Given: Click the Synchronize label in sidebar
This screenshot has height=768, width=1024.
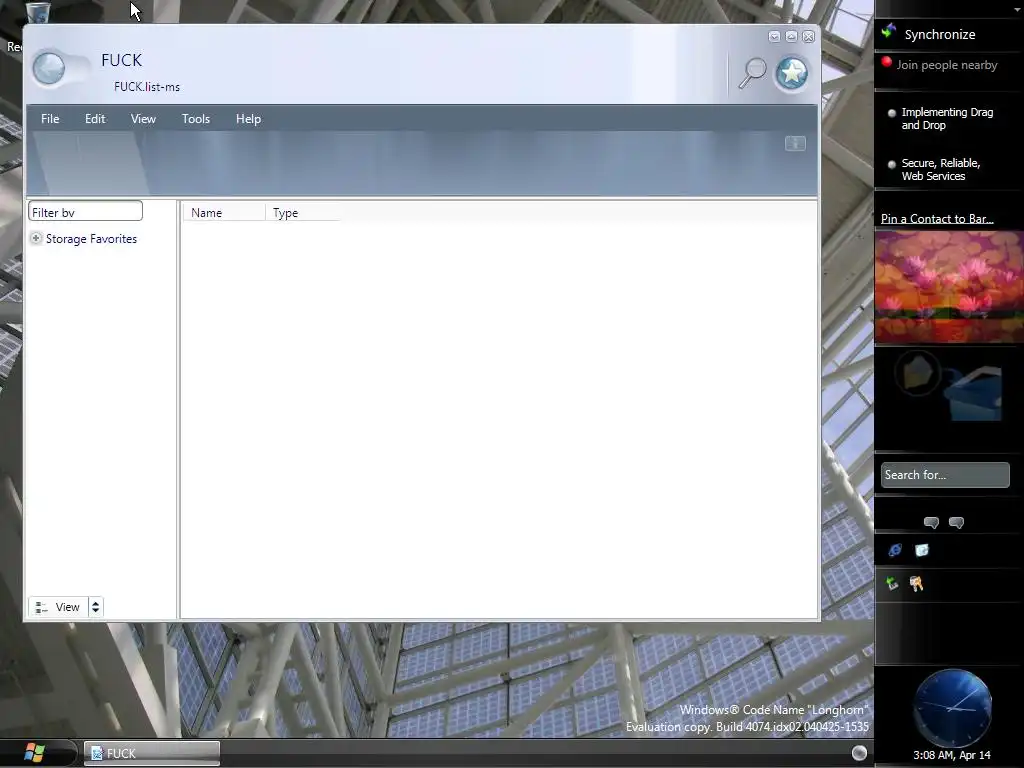Looking at the screenshot, I should point(940,35).
